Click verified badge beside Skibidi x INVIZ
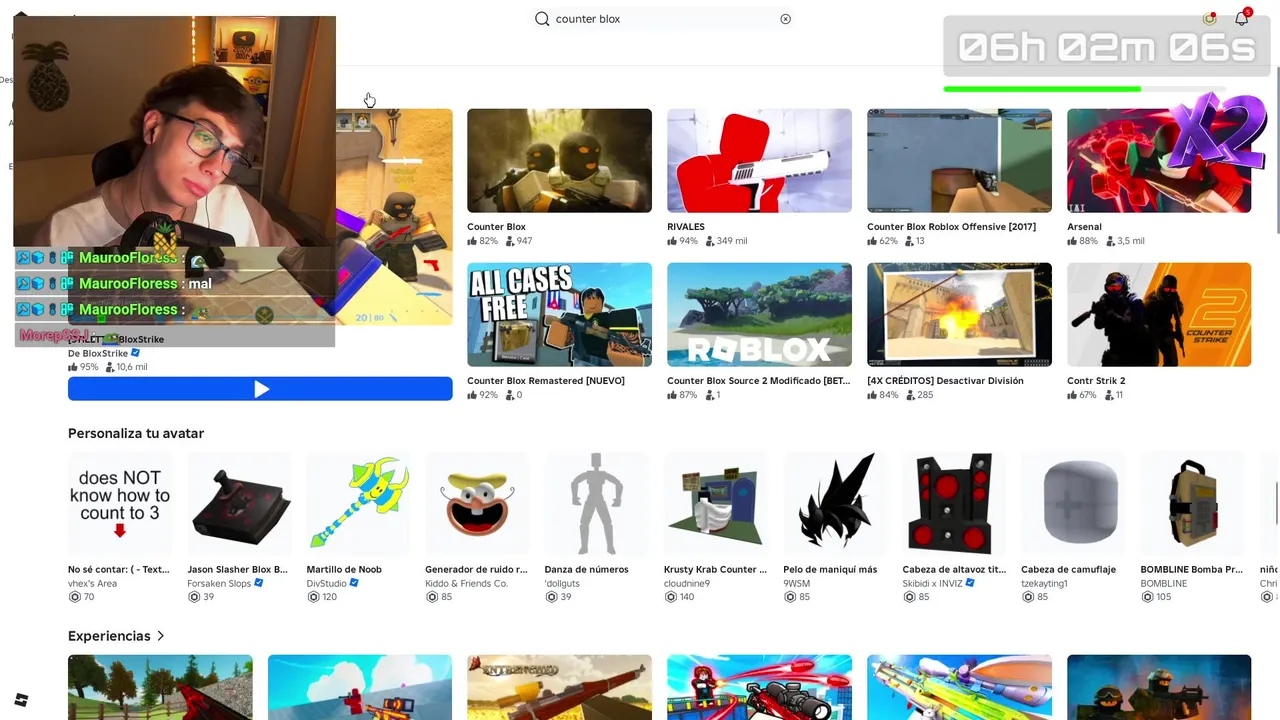The image size is (1280, 720). 970,583
